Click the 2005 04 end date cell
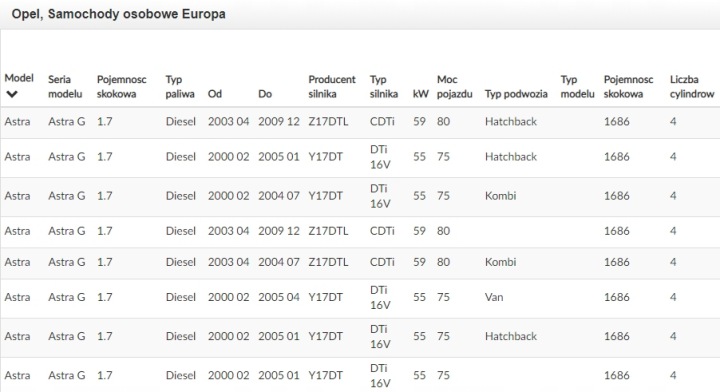This screenshot has height=392, width=720. tap(279, 297)
